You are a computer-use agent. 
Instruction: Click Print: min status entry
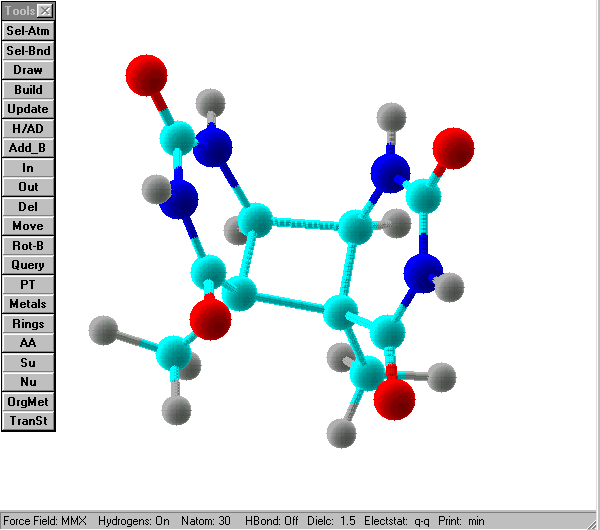[461, 521]
